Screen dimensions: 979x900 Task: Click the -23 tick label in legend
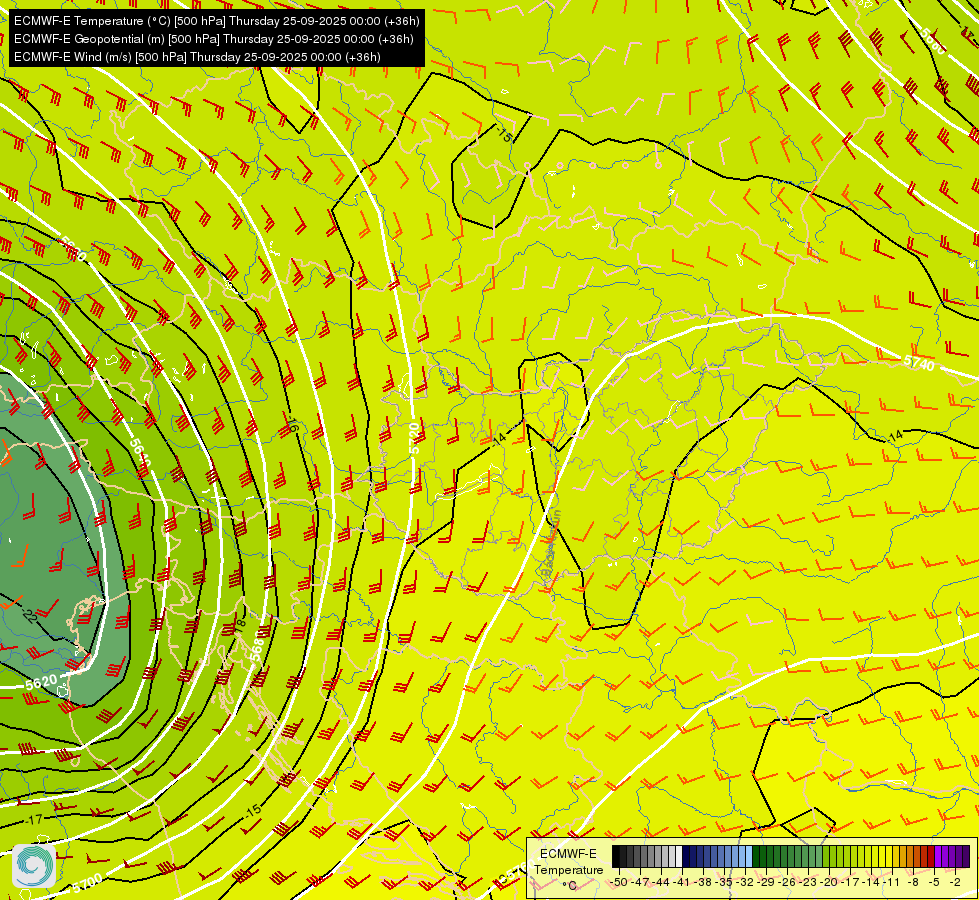[808, 883]
